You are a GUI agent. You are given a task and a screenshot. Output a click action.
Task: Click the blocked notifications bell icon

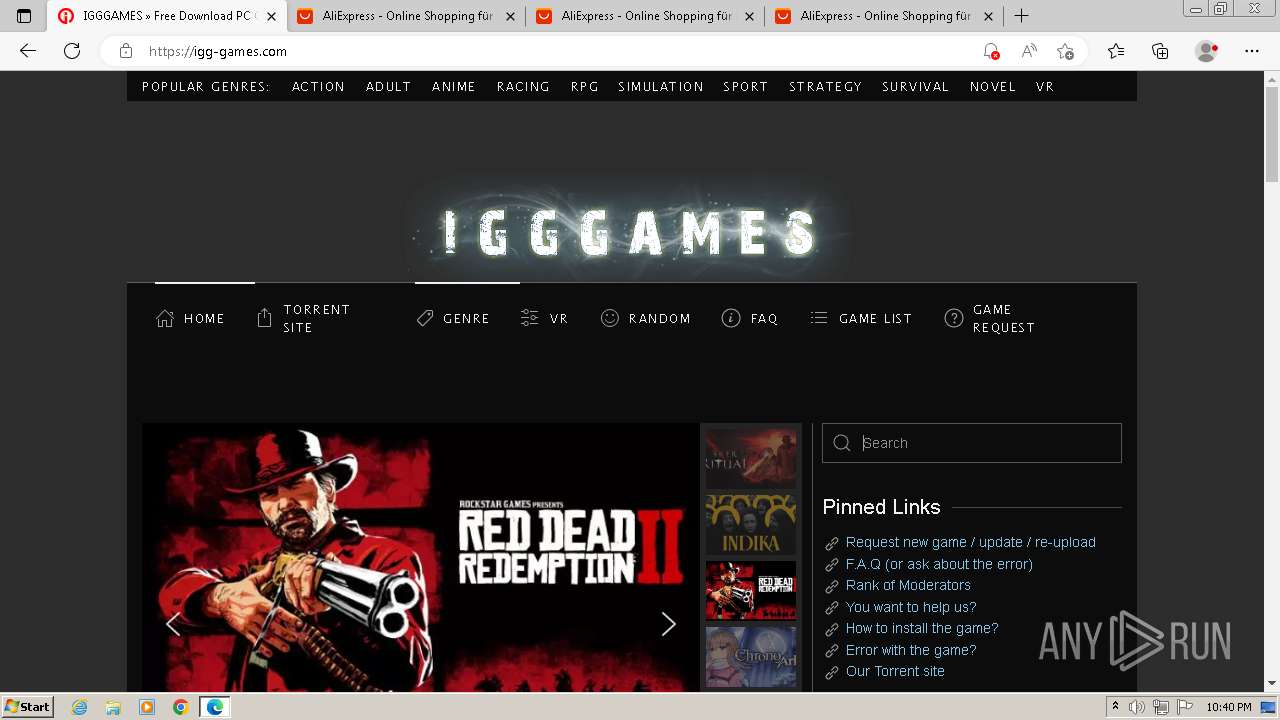coord(991,51)
